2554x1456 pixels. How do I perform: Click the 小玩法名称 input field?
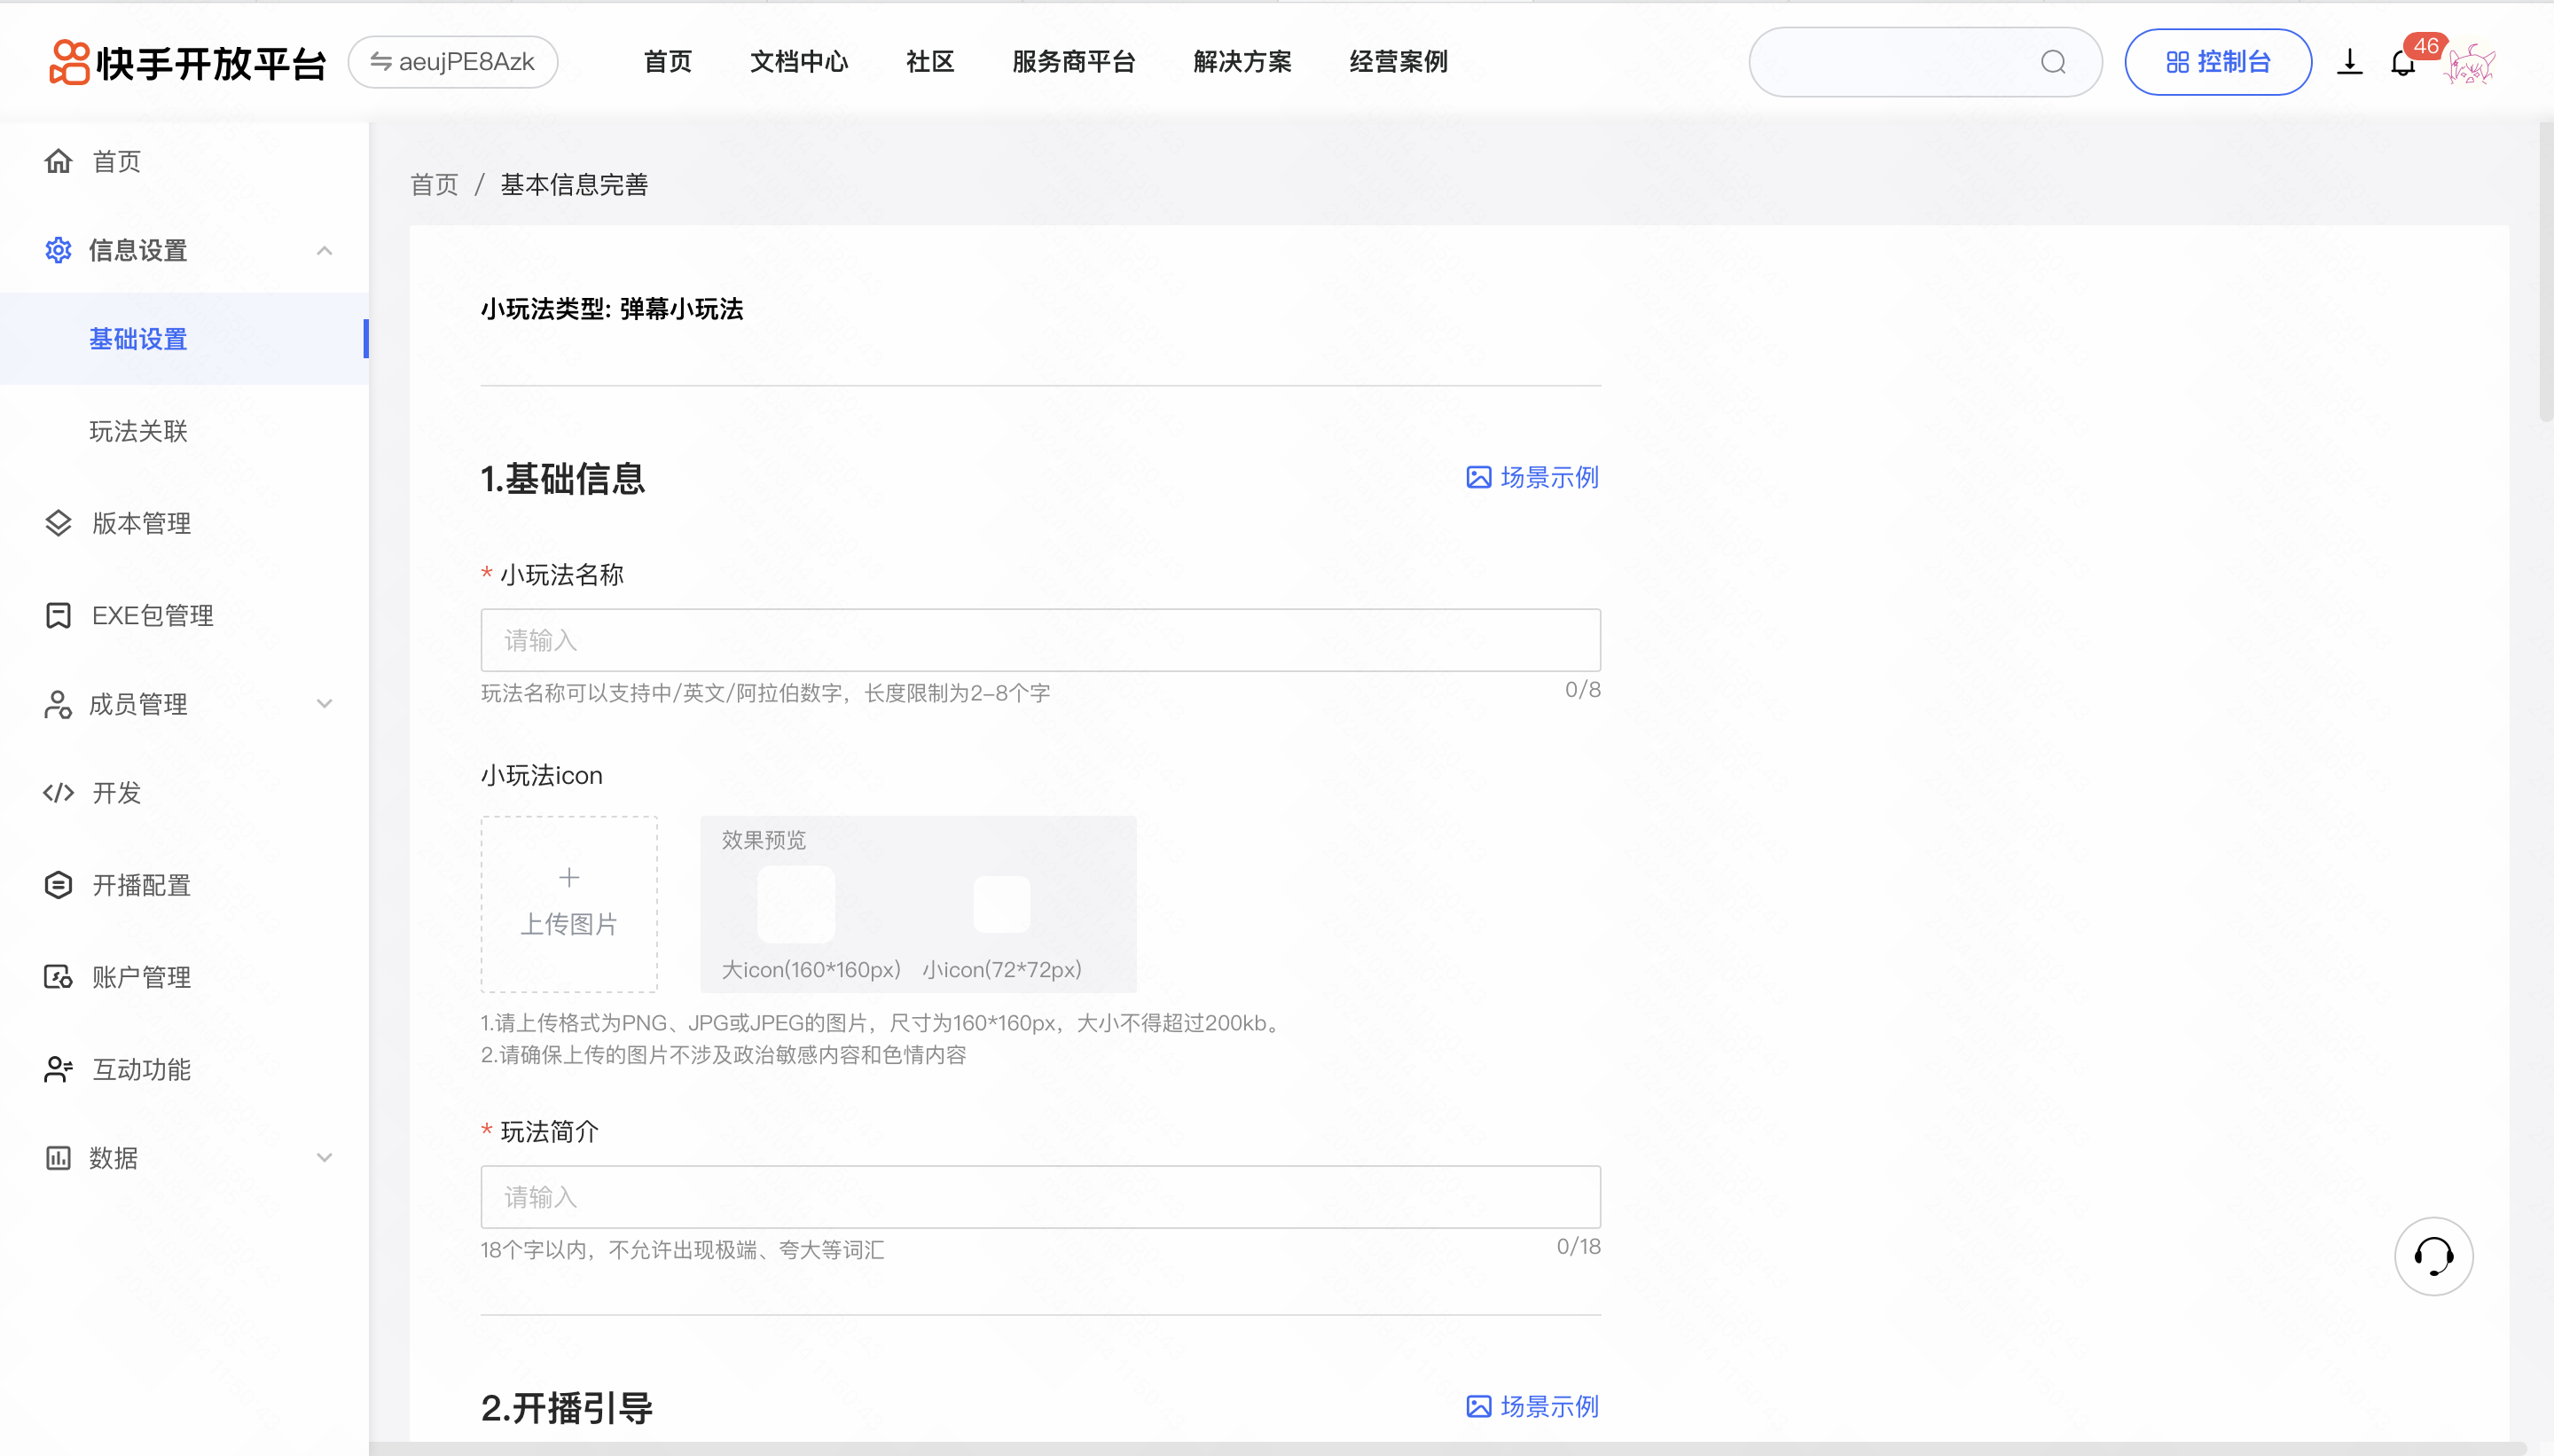click(x=1040, y=640)
